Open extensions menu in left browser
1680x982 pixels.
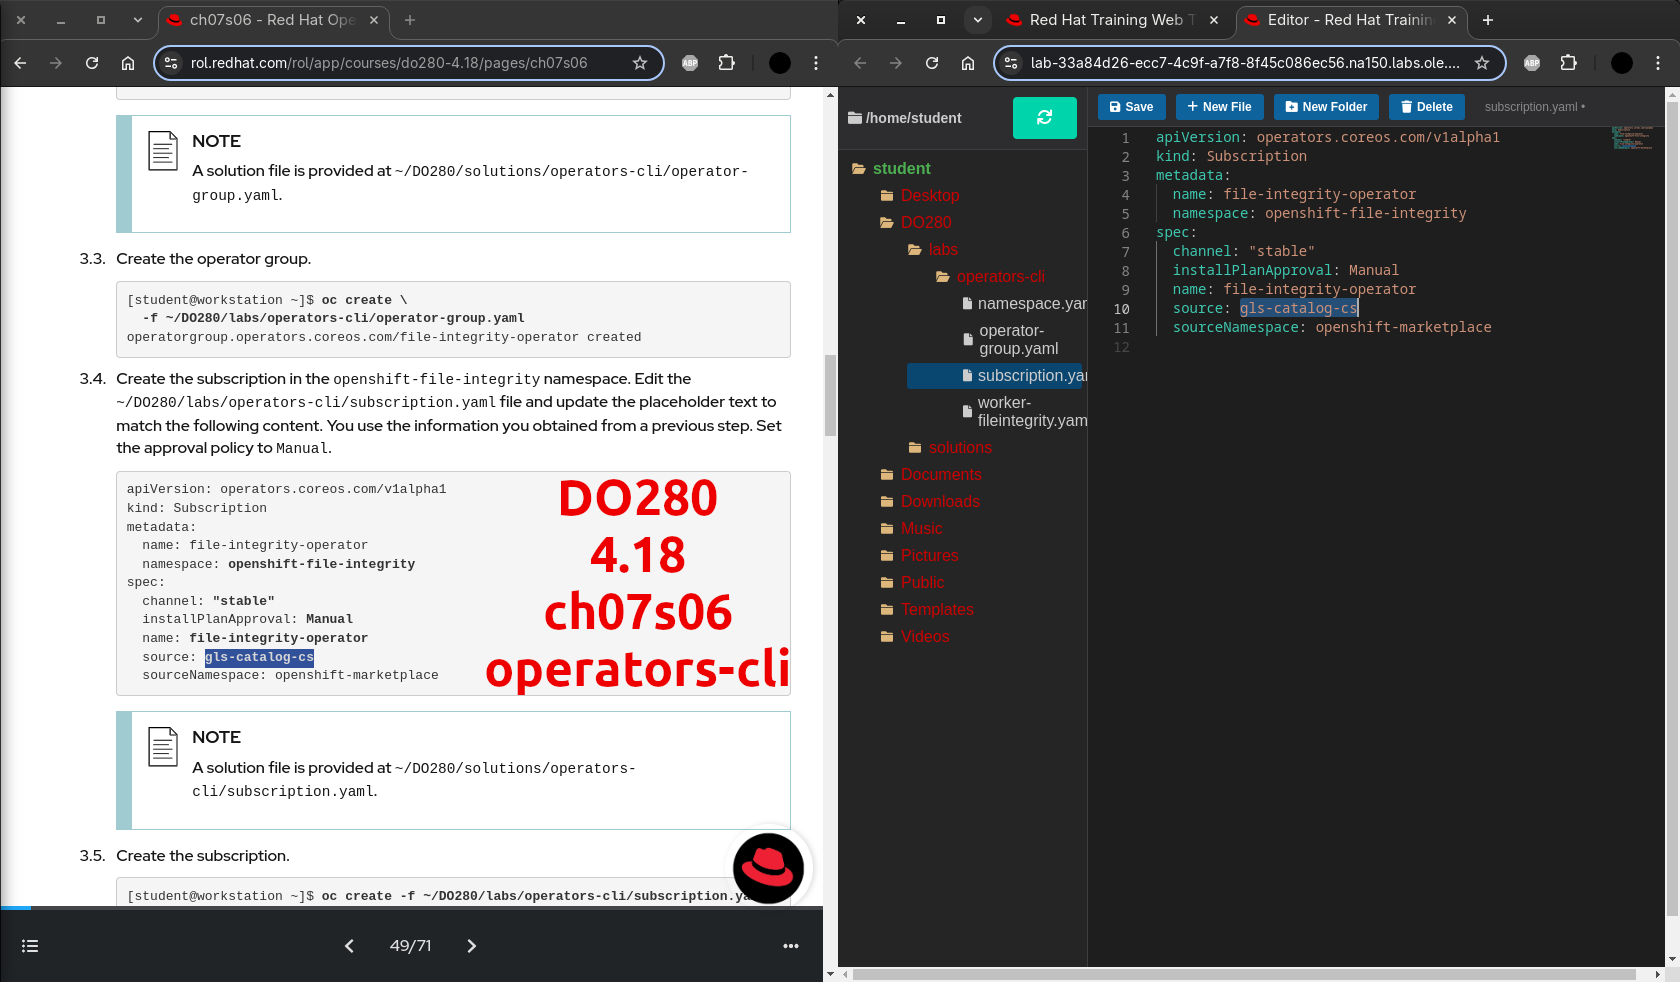[727, 63]
